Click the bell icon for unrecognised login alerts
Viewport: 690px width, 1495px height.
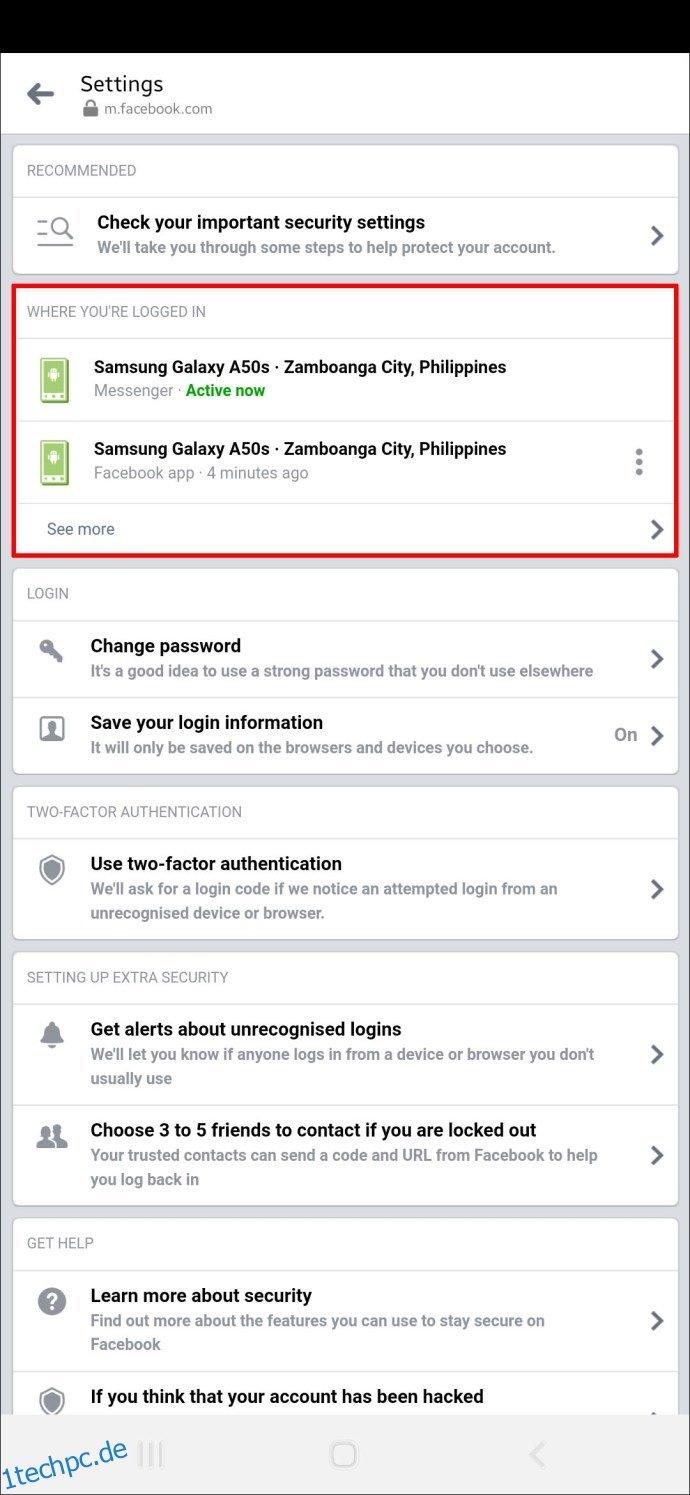tap(52, 1036)
